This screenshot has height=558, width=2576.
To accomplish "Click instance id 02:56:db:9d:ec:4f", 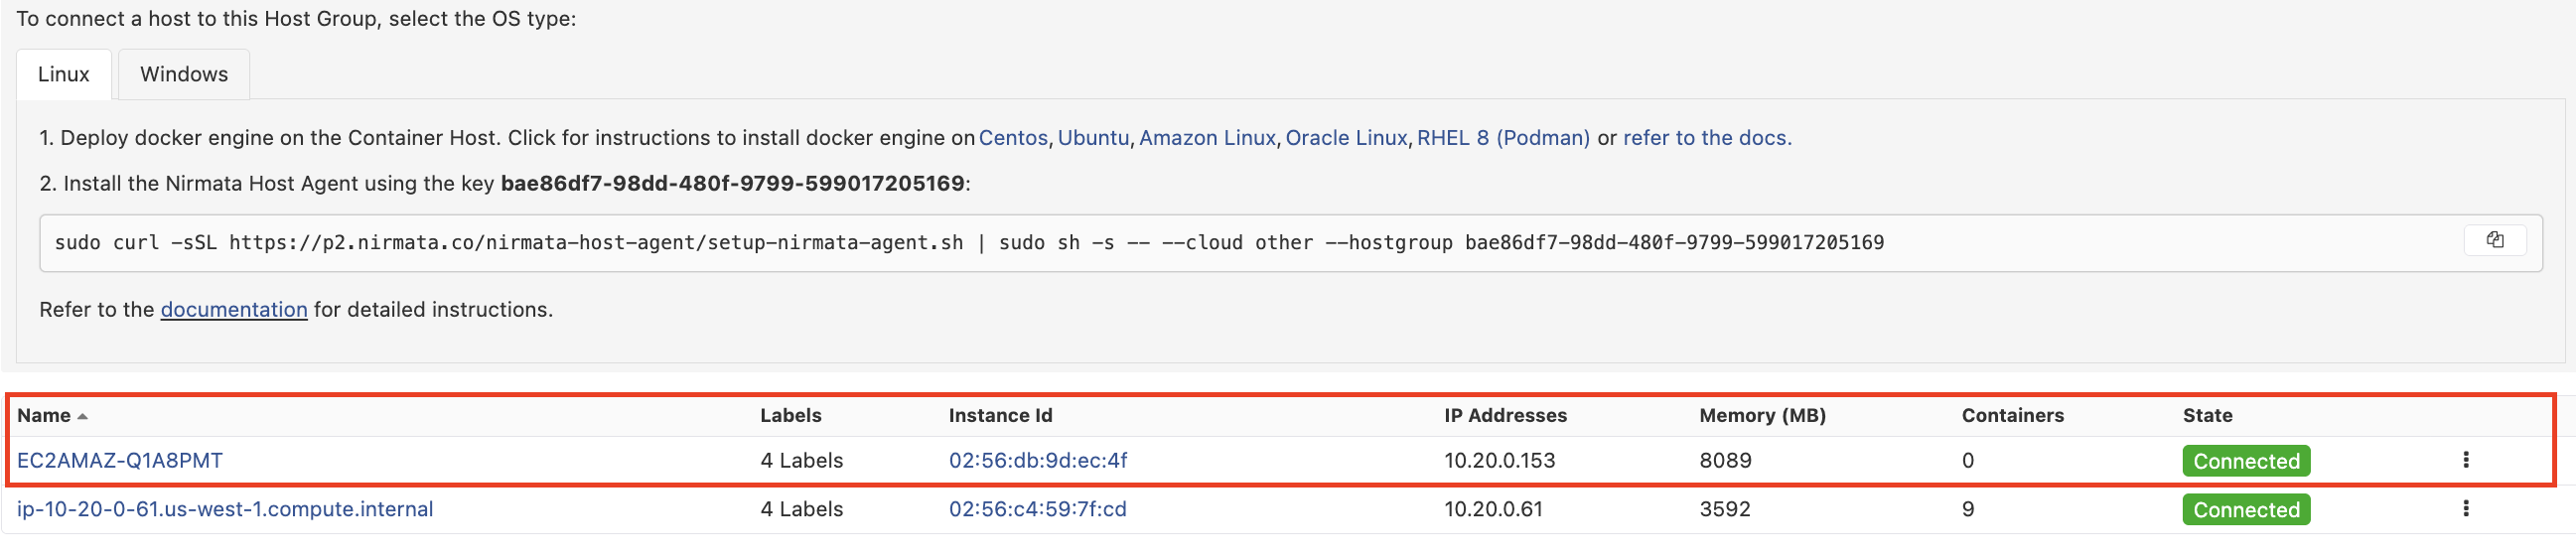I will [1038, 461].
